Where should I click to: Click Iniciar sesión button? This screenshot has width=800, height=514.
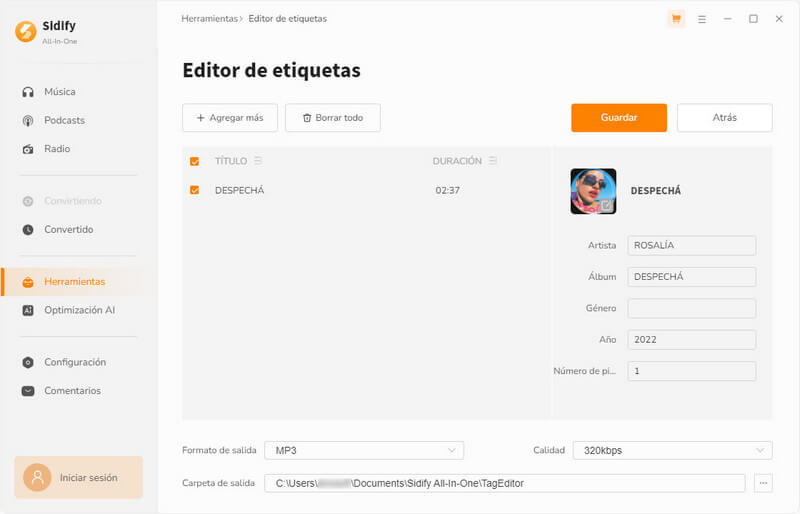[x=79, y=478]
